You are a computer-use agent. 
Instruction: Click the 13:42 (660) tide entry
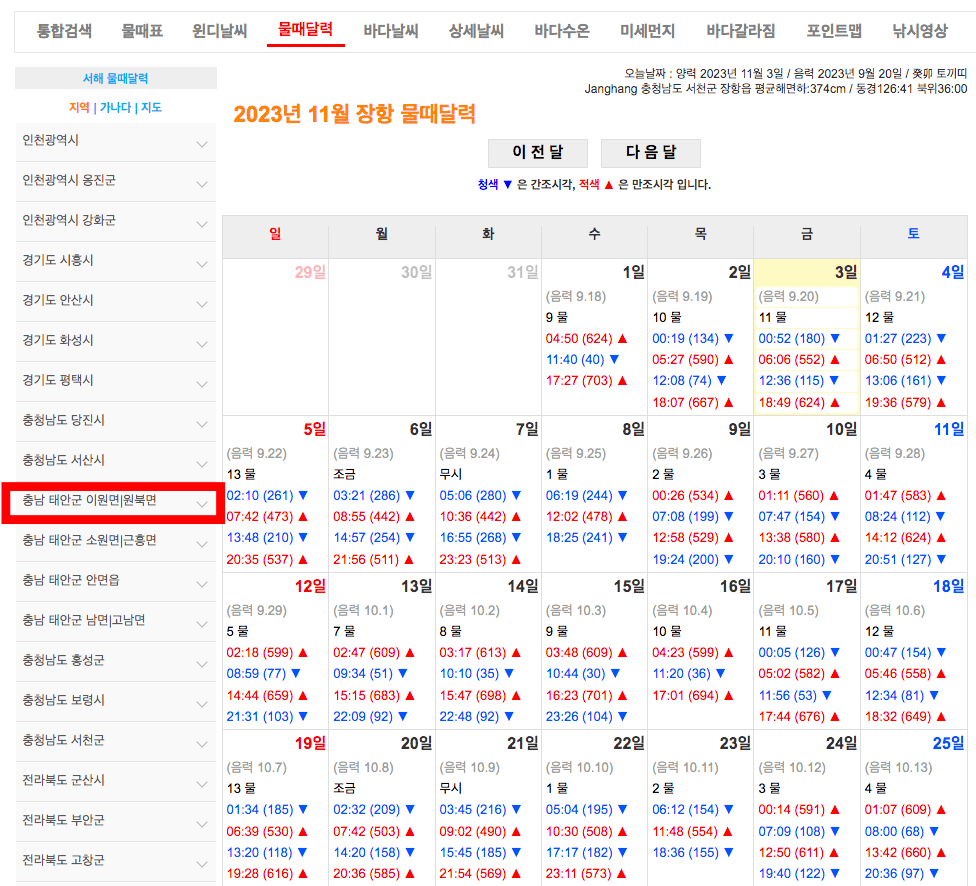[905, 852]
